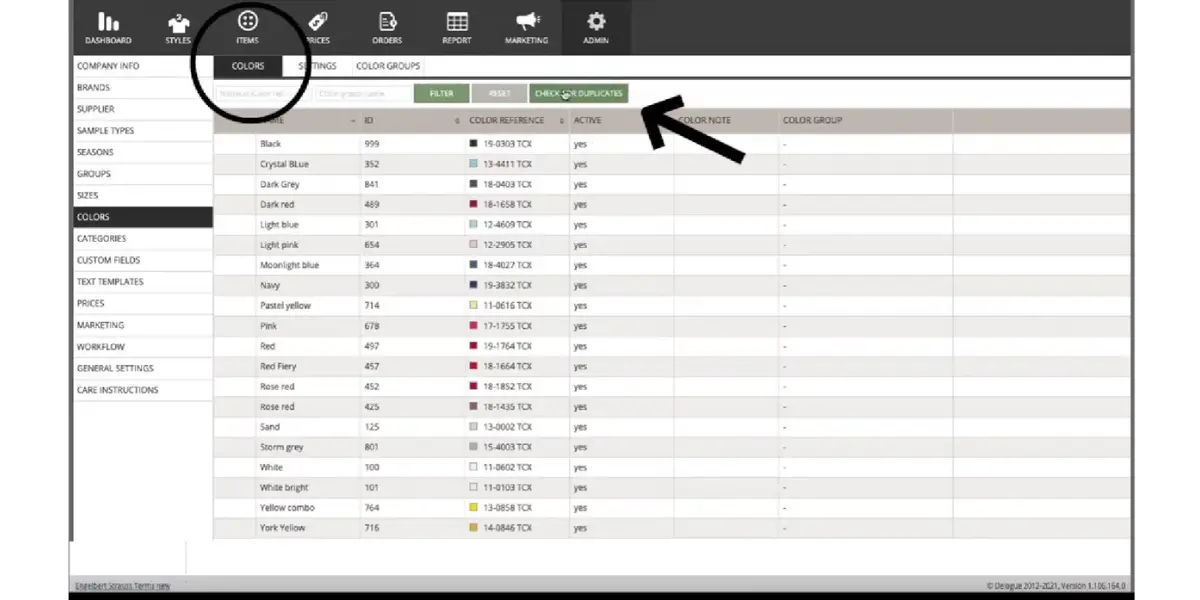Viewport: 1200px width, 600px height.
Task: Sort the table by NAME column arrow
Action: (352, 120)
